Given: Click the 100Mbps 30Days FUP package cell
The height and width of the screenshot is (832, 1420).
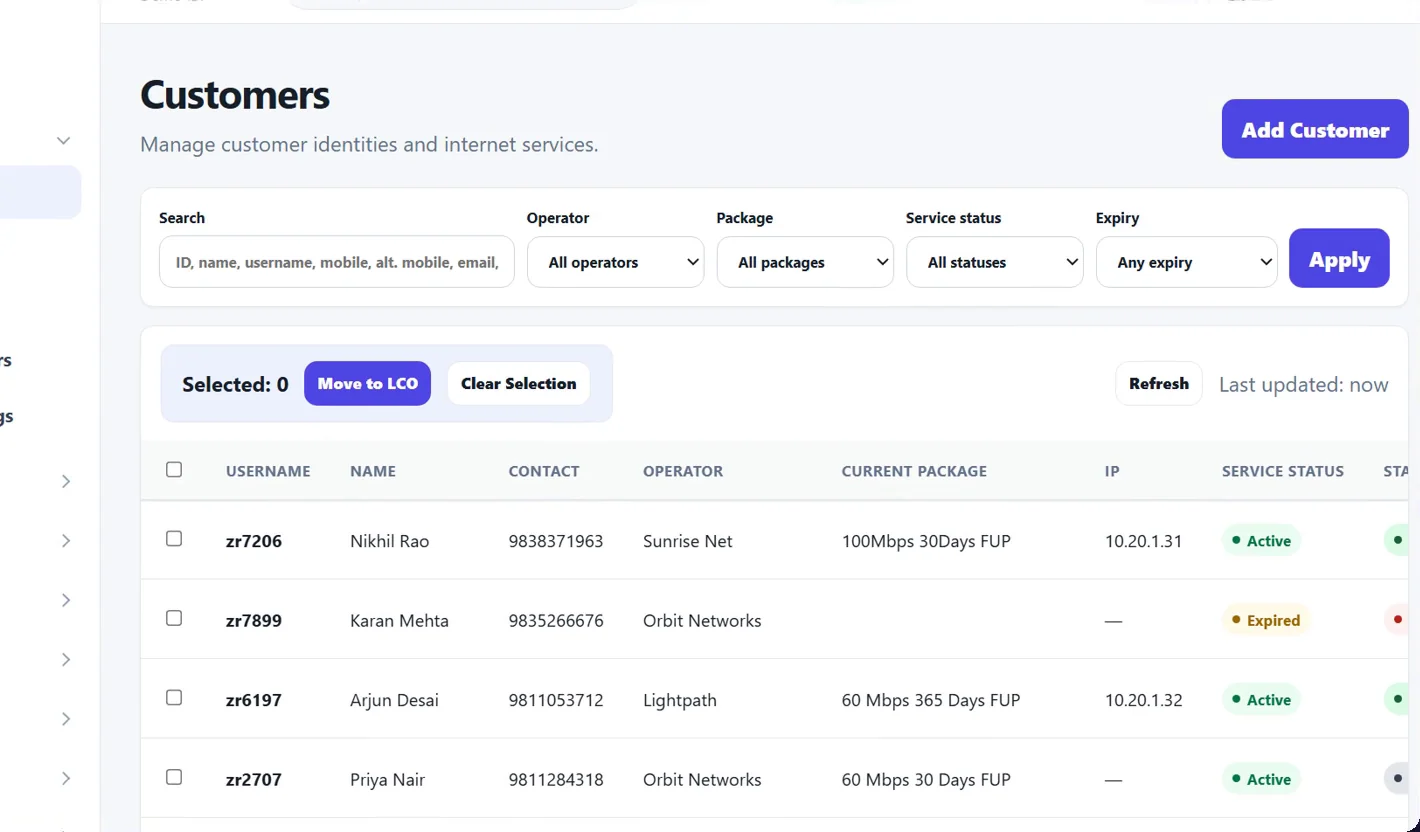Looking at the screenshot, I should (926, 541).
